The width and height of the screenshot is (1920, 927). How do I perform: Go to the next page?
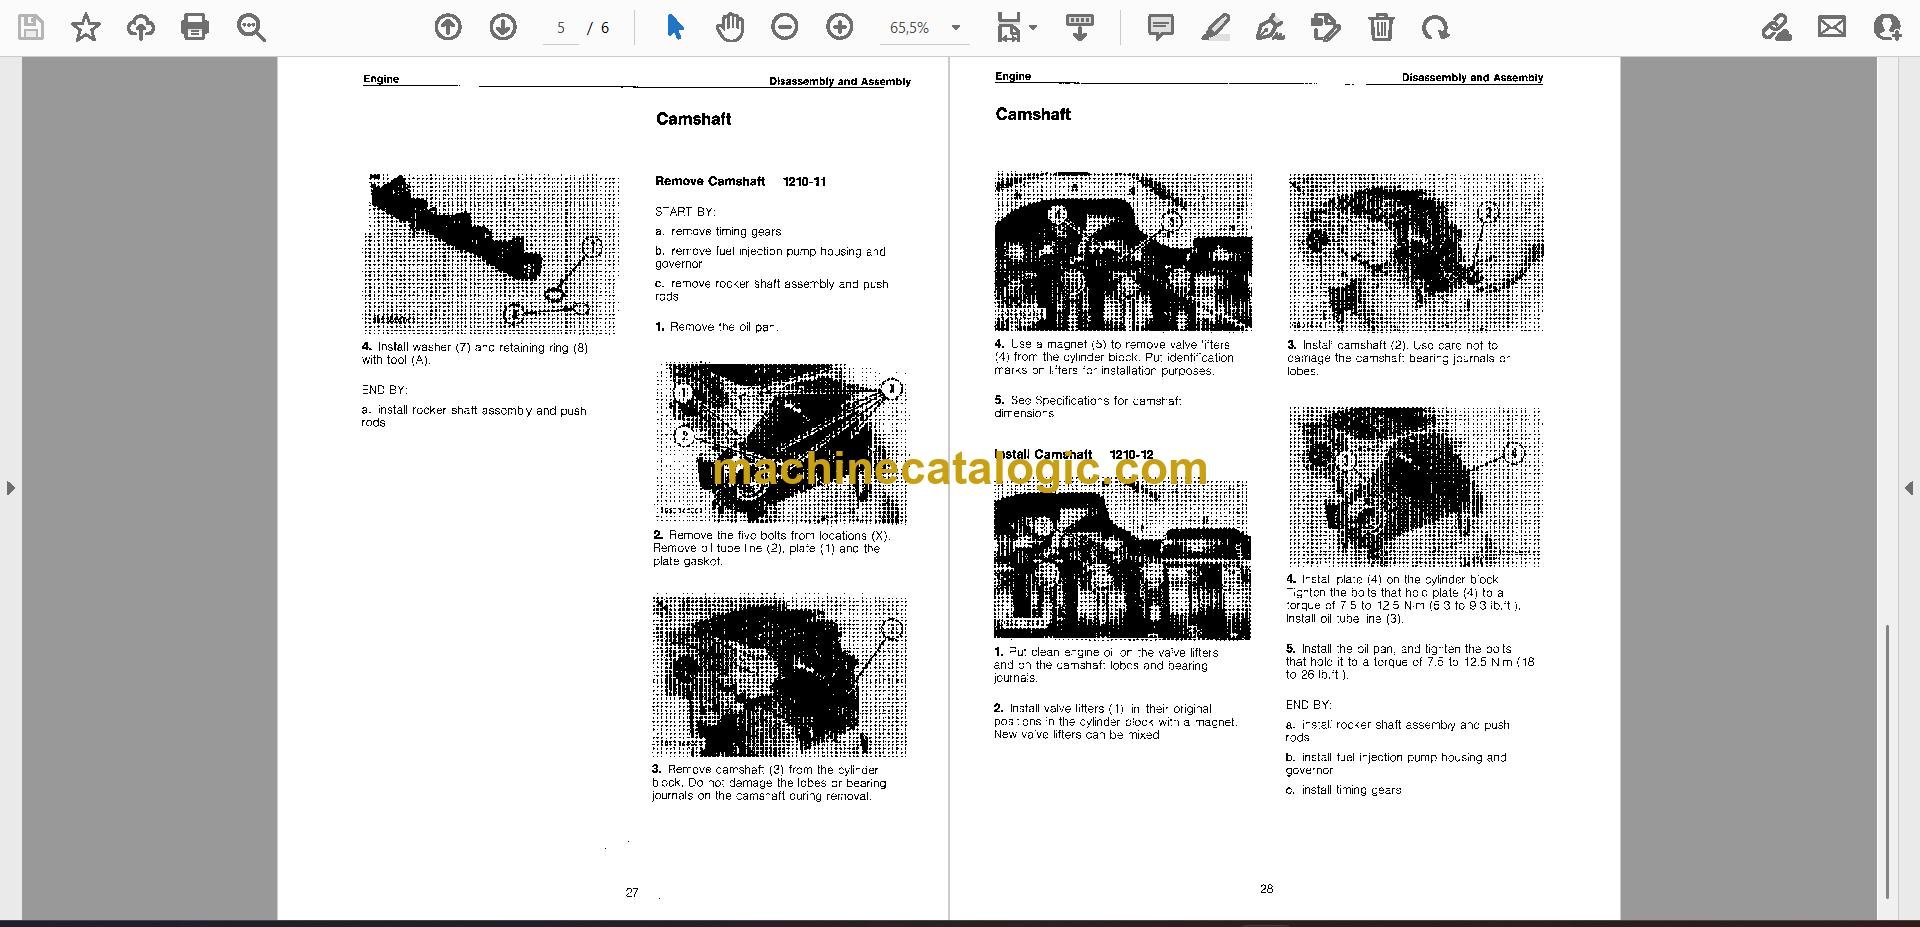coord(503,28)
